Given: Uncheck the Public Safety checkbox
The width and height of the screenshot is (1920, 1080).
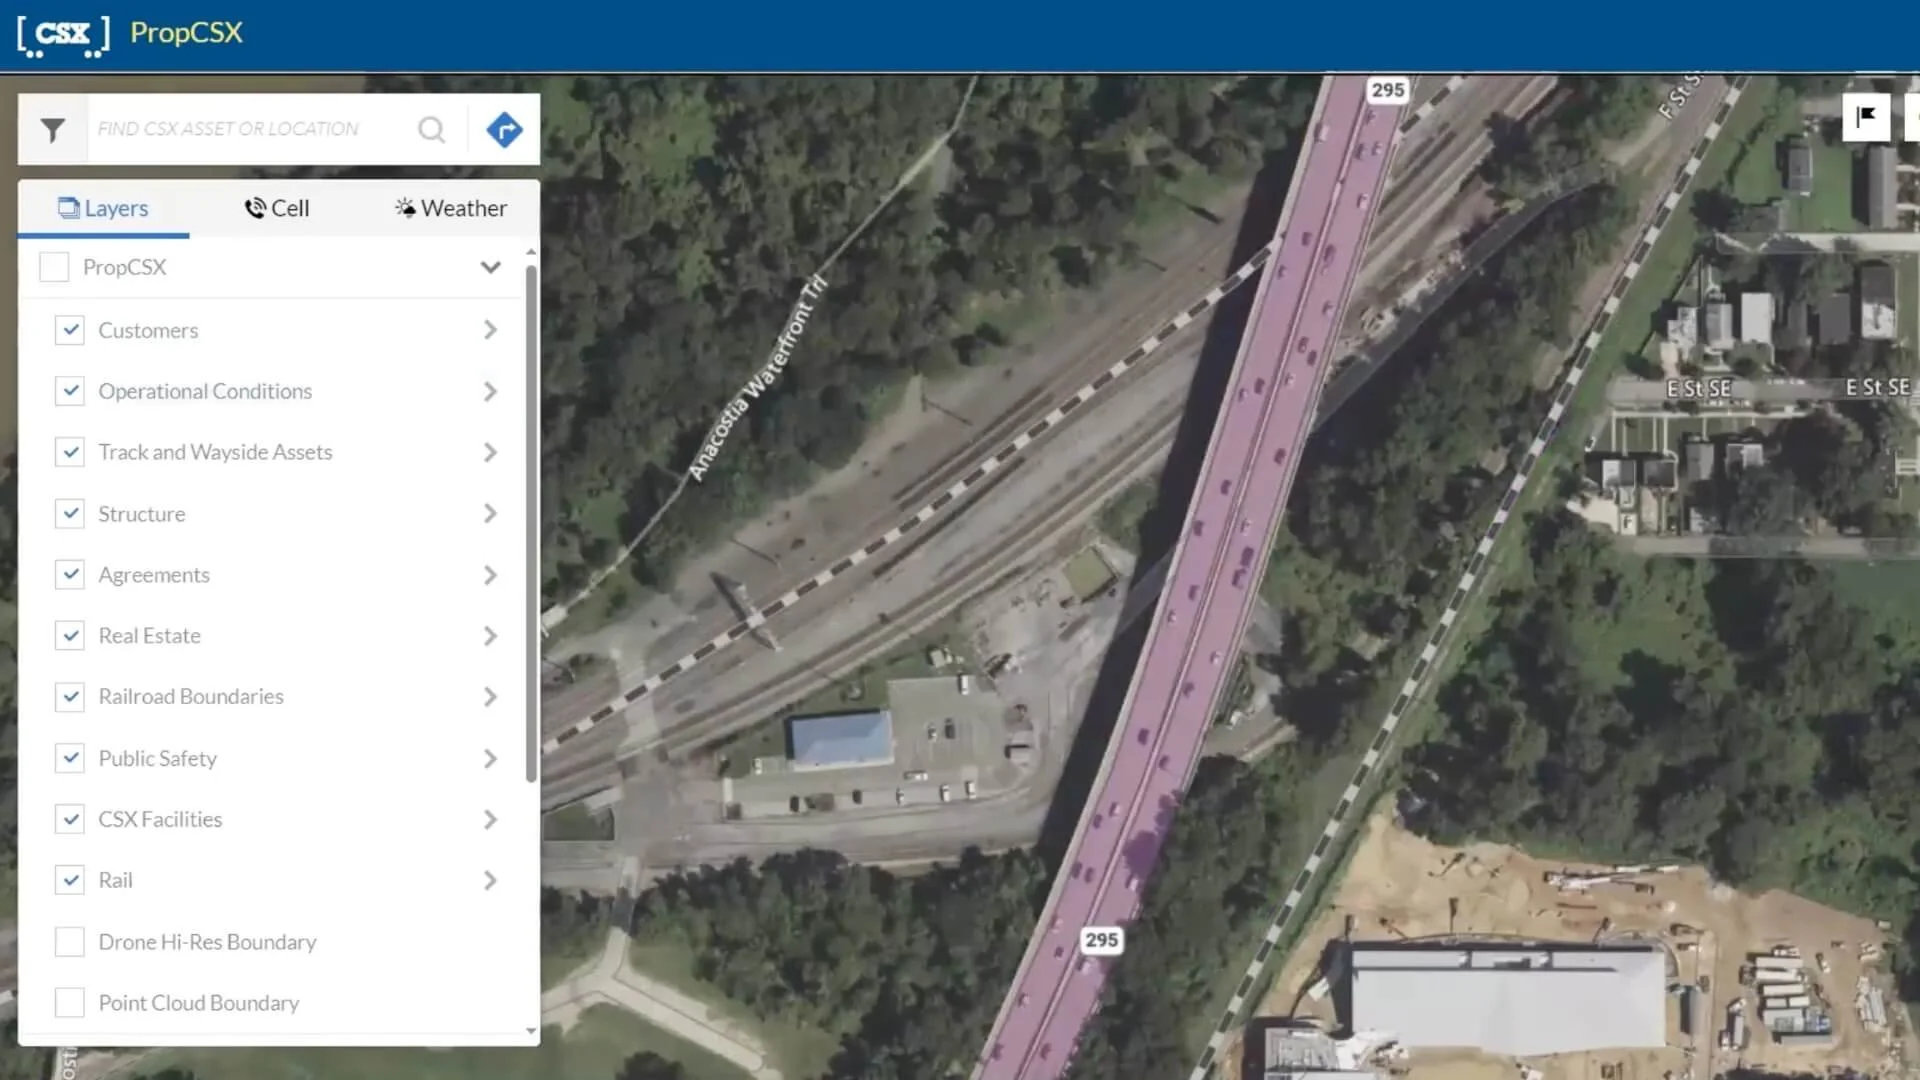Looking at the screenshot, I should click(70, 758).
